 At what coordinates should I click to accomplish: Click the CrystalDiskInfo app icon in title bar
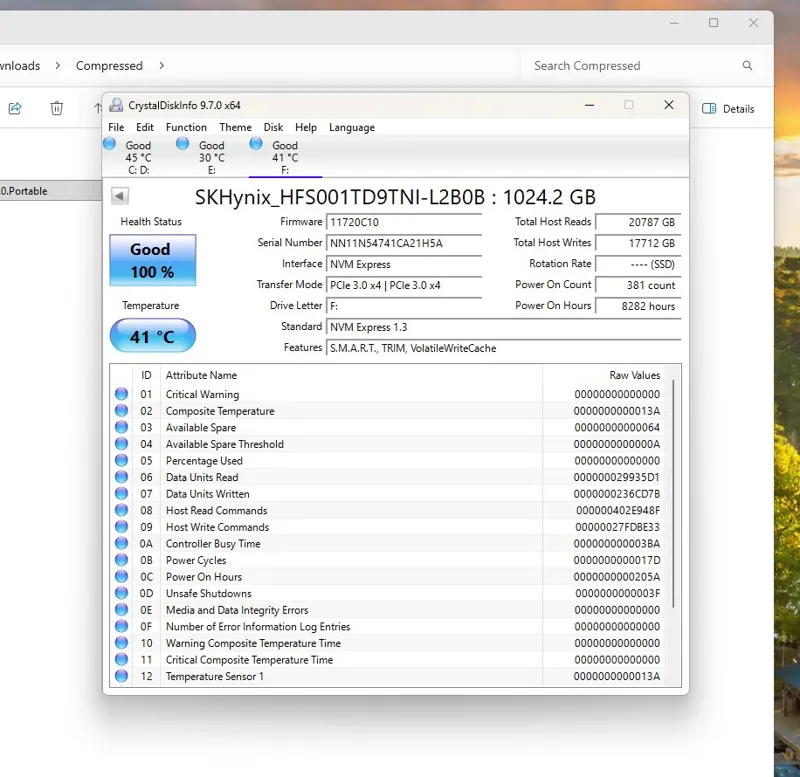click(116, 105)
